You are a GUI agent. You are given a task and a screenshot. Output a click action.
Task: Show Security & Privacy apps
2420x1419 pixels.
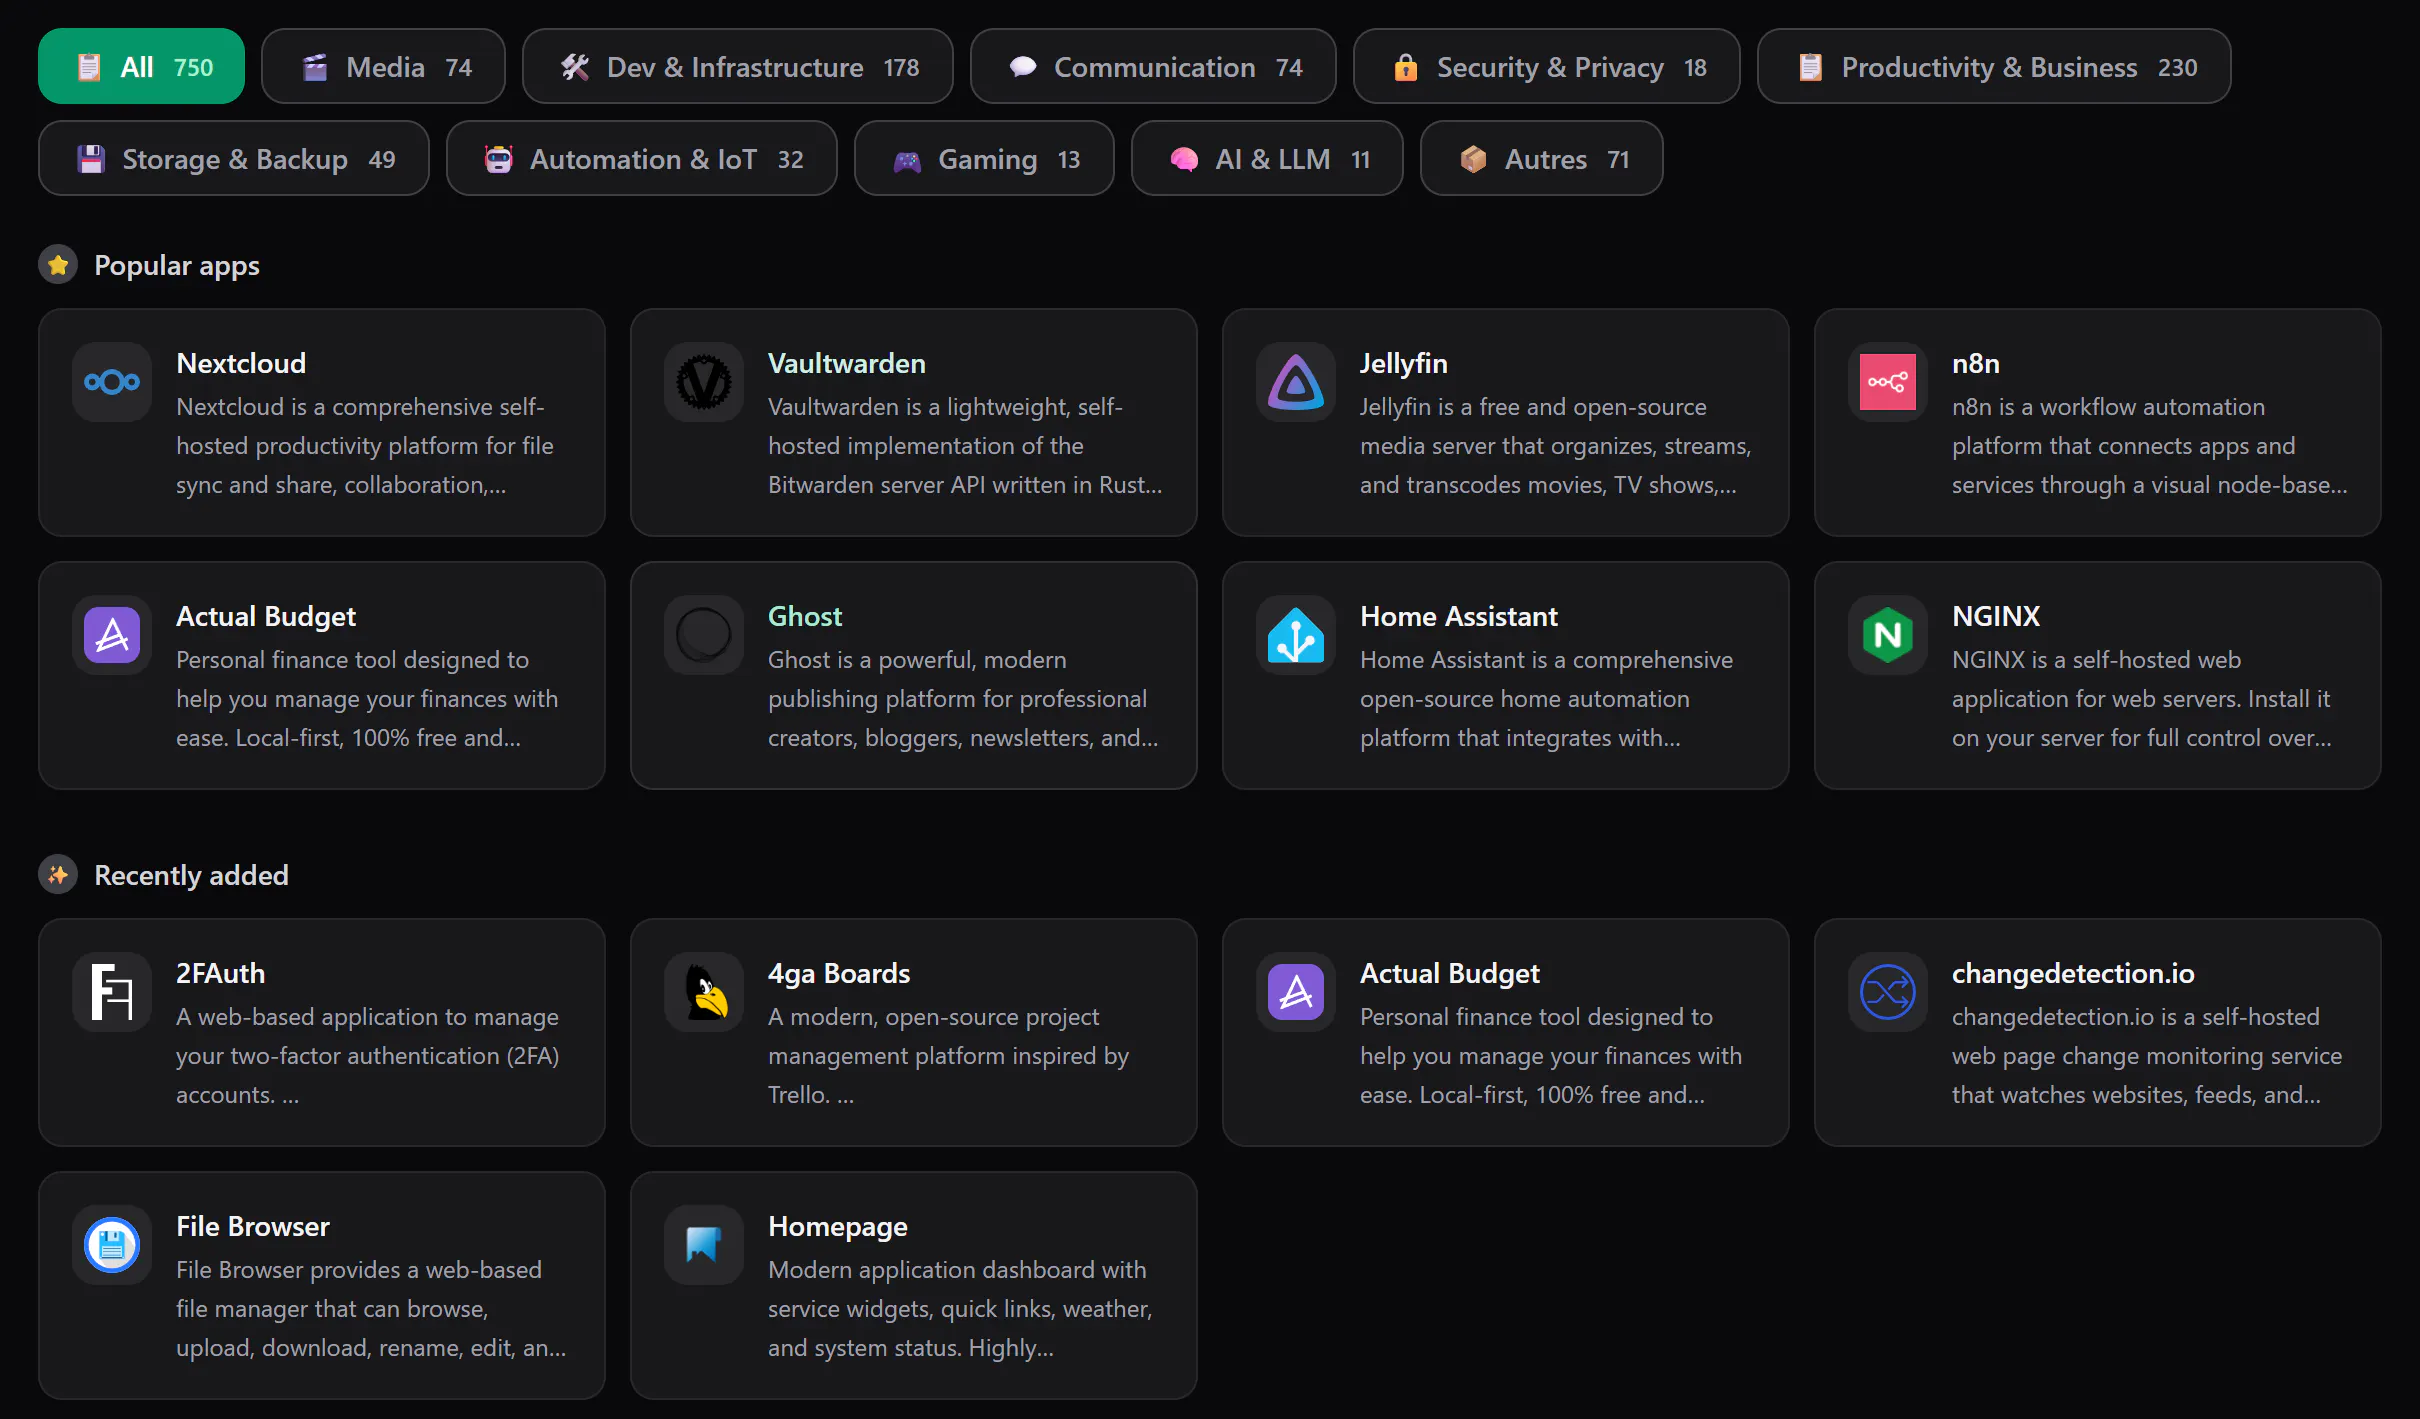coord(1547,66)
